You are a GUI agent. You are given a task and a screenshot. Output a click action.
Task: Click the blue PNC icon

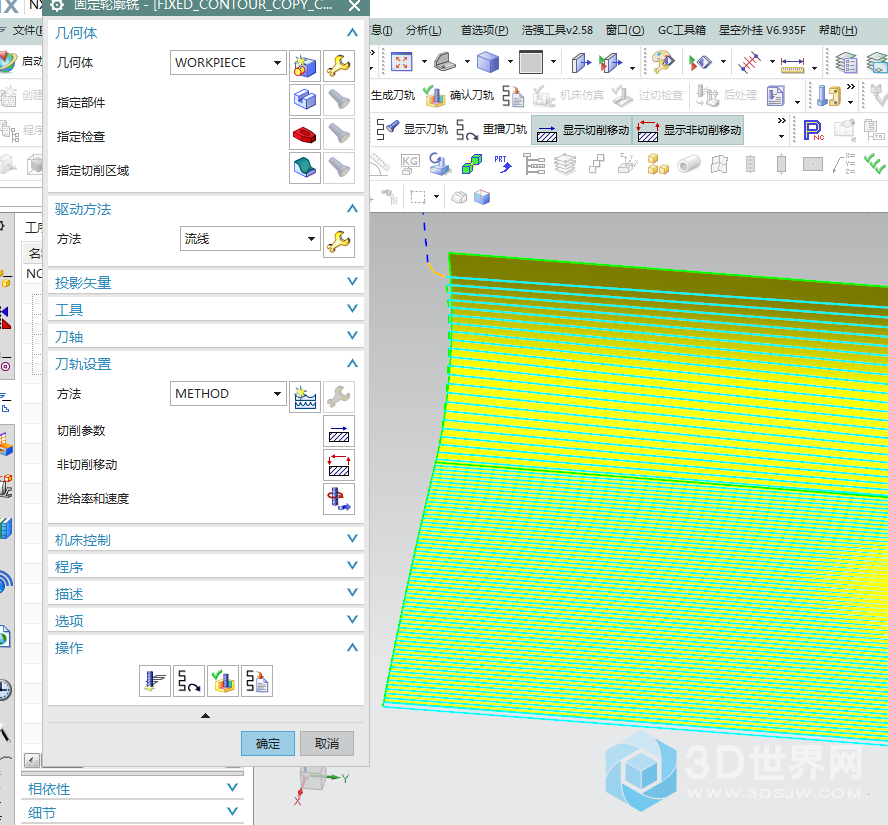(814, 130)
